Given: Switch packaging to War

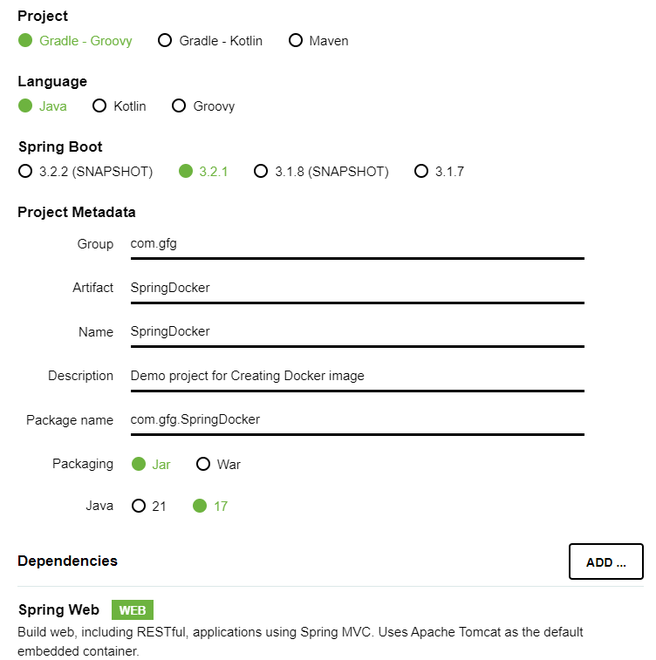Looking at the screenshot, I should point(203,464).
